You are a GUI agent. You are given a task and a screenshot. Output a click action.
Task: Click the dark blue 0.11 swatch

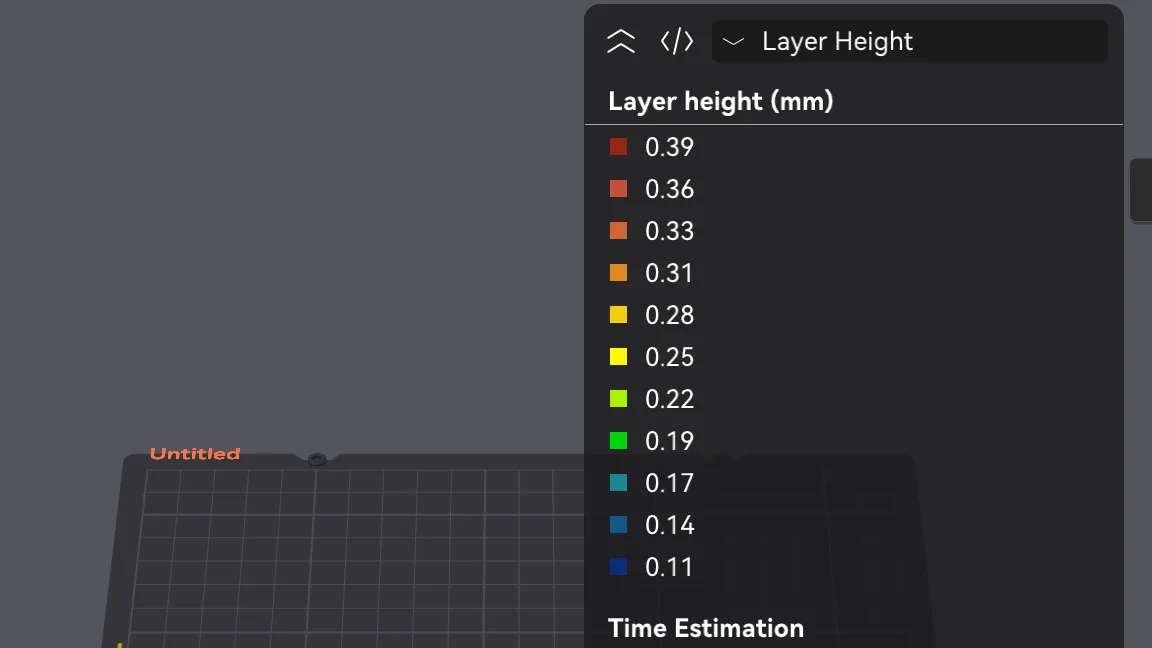click(x=619, y=566)
